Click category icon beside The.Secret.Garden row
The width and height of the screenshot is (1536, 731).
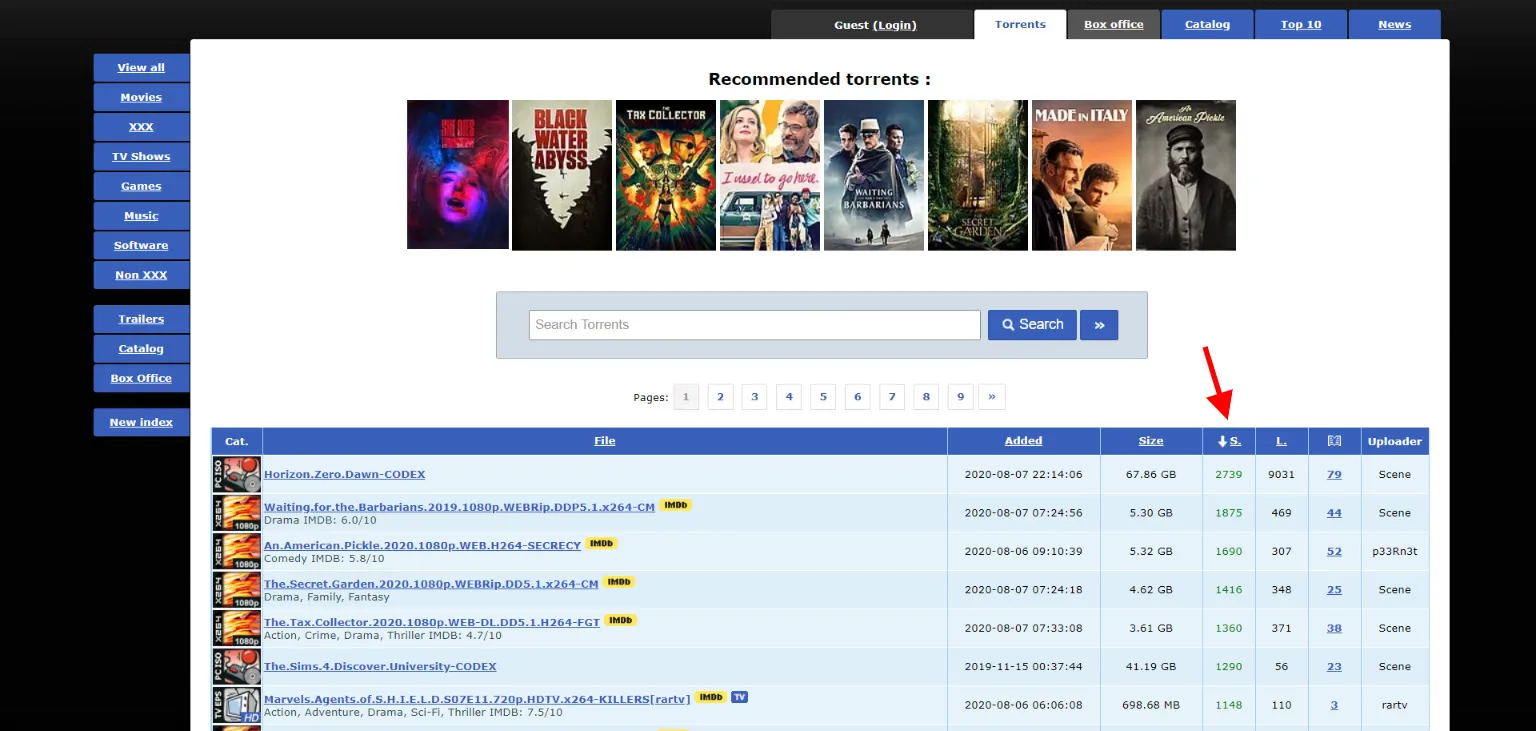pyautogui.click(x=237, y=590)
